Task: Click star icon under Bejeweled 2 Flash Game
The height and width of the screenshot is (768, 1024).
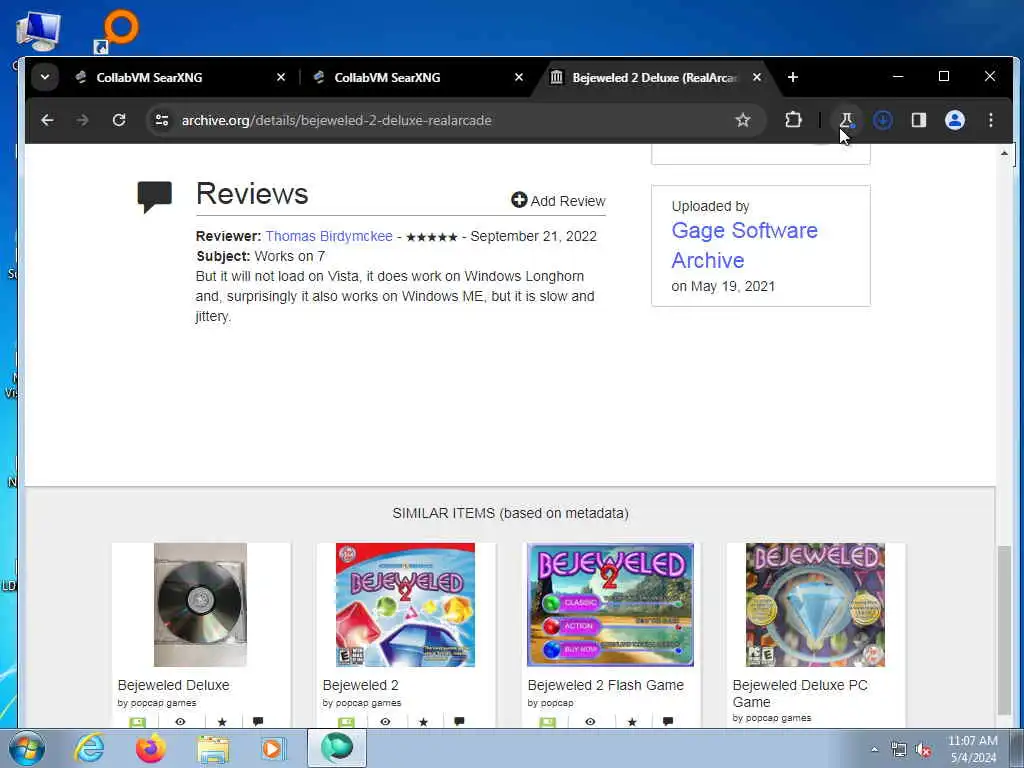Action: [632, 722]
